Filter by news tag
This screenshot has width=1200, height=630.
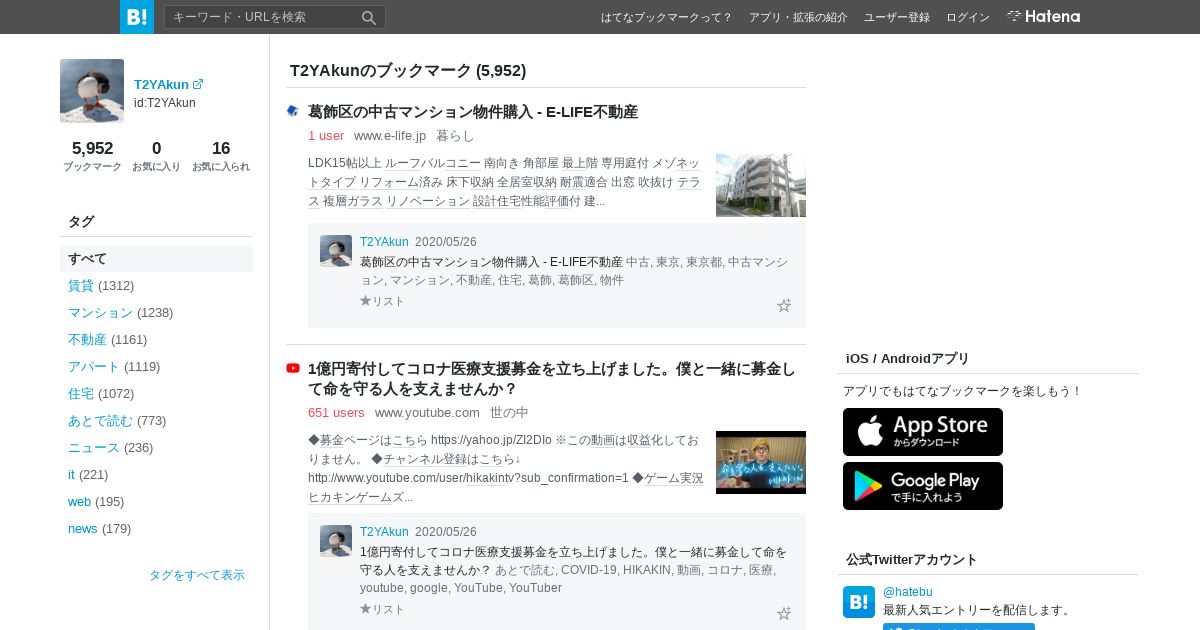(x=83, y=528)
